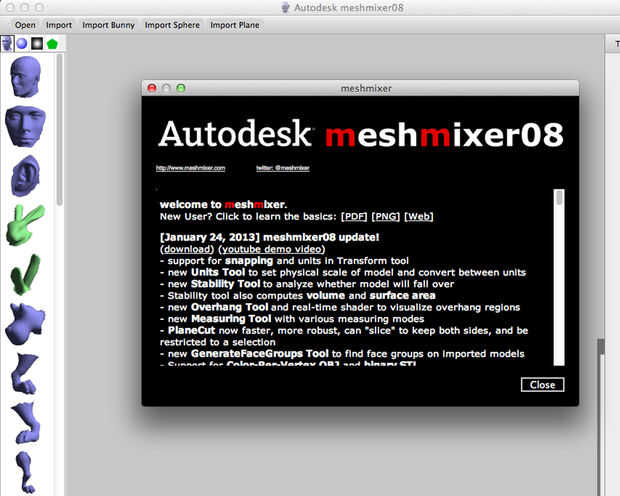Image resolution: width=620 pixels, height=496 pixels.
Task: Select the bottom leg mesh part
Action: tap(25, 472)
